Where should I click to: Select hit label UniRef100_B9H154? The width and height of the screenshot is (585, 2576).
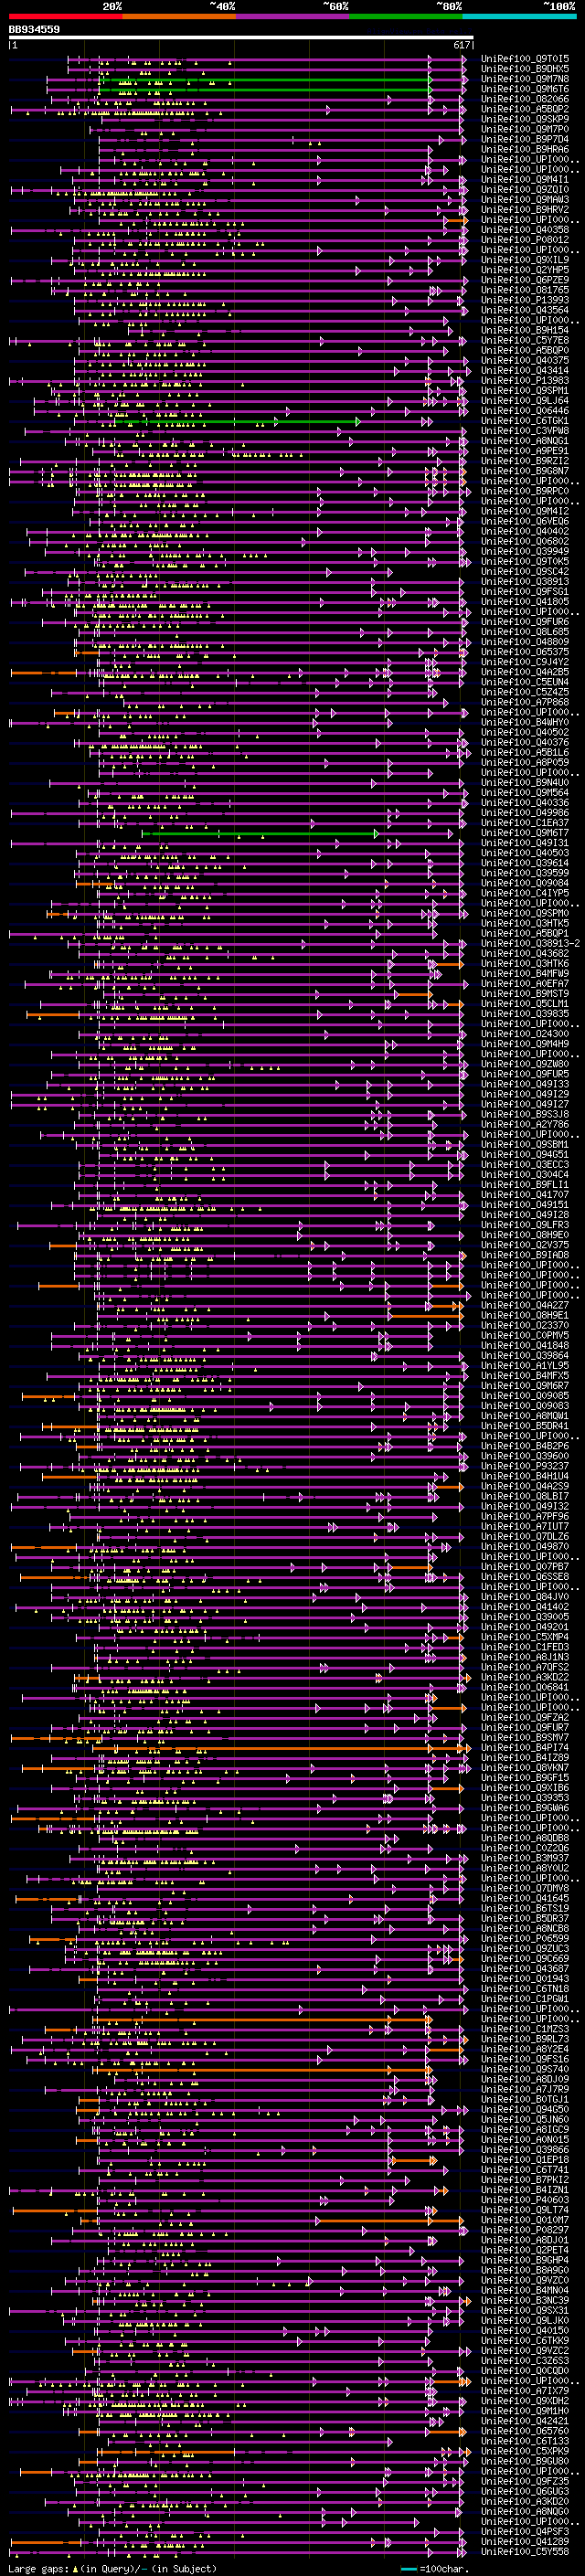pyautogui.click(x=524, y=330)
